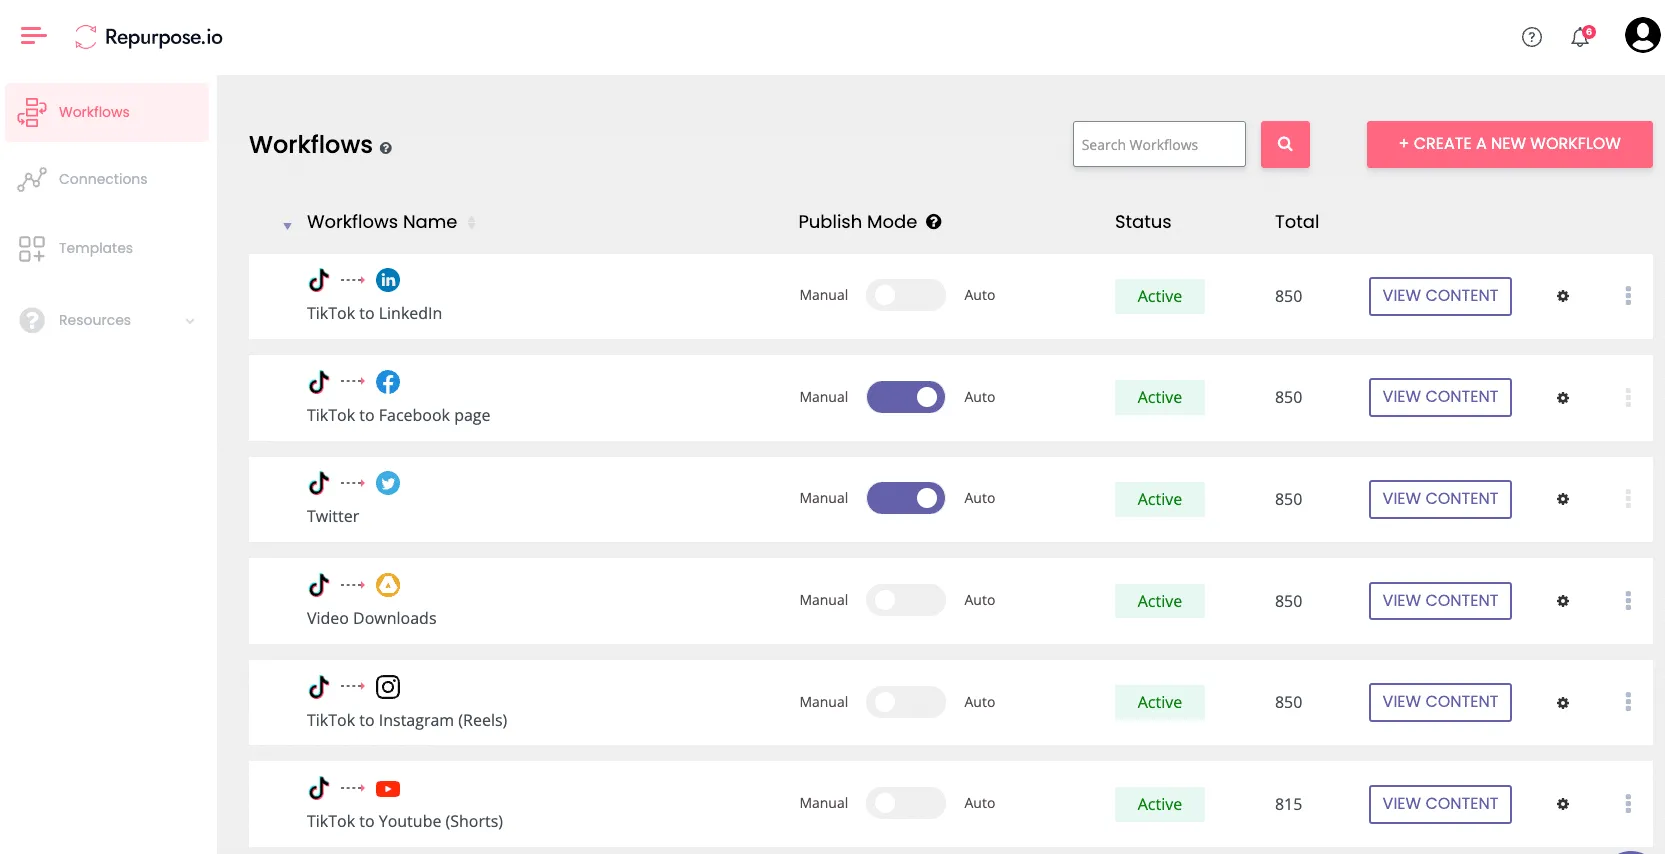The image size is (1665, 854).
Task: Open the notifications bell icon
Action: (1580, 37)
